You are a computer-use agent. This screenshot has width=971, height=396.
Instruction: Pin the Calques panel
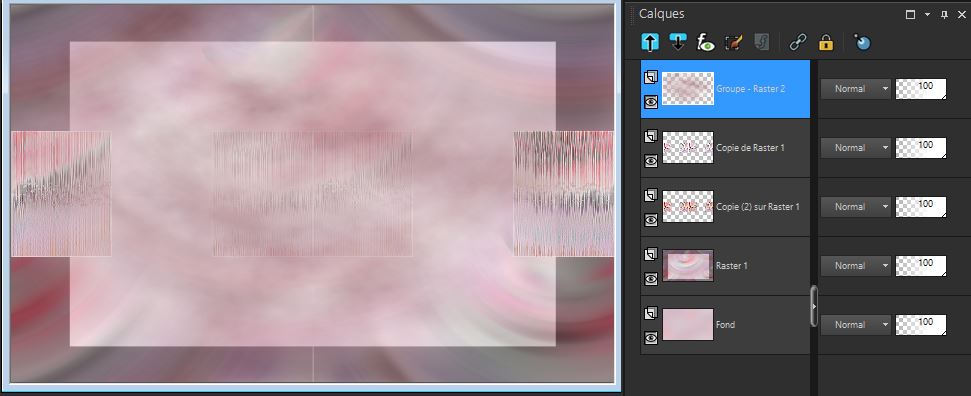944,15
